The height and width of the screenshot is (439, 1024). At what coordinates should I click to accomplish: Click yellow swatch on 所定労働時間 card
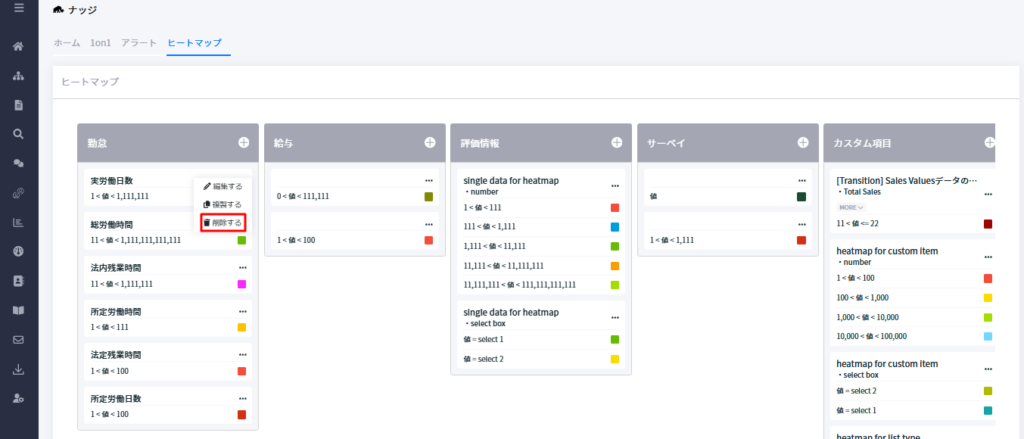point(242,327)
